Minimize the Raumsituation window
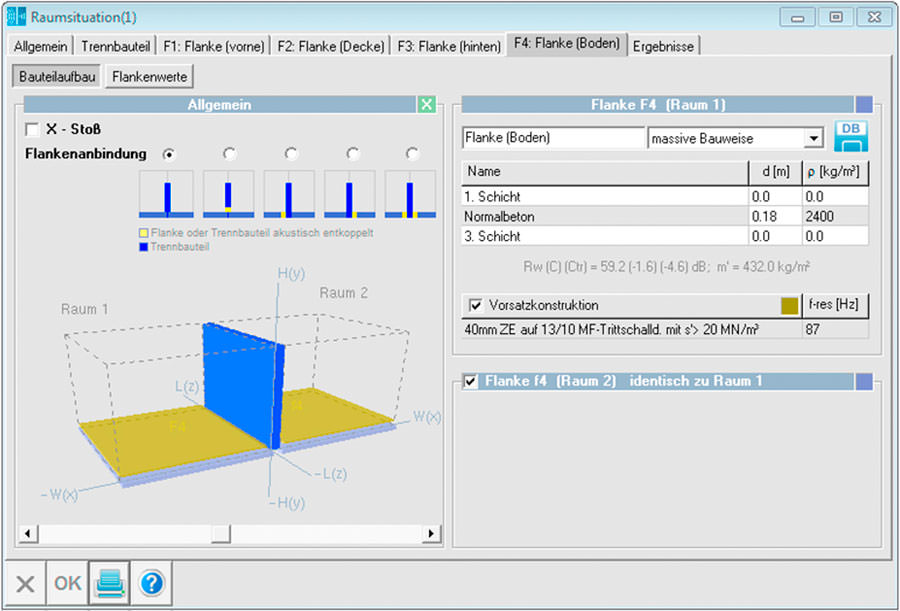Viewport: 900px width, 611px height. click(x=797, y=17)
